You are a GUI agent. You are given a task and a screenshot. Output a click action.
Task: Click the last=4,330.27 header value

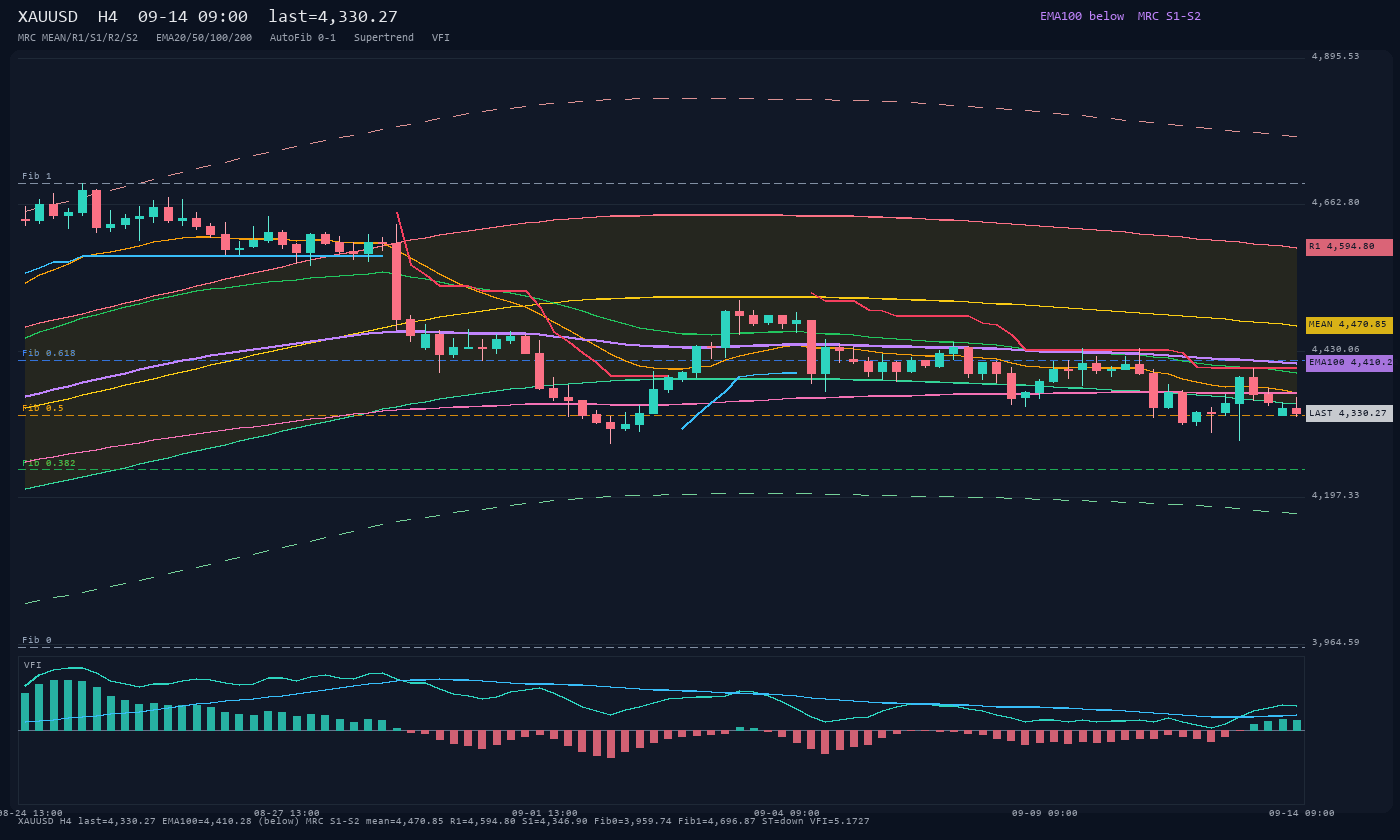(x=333, y=17)
